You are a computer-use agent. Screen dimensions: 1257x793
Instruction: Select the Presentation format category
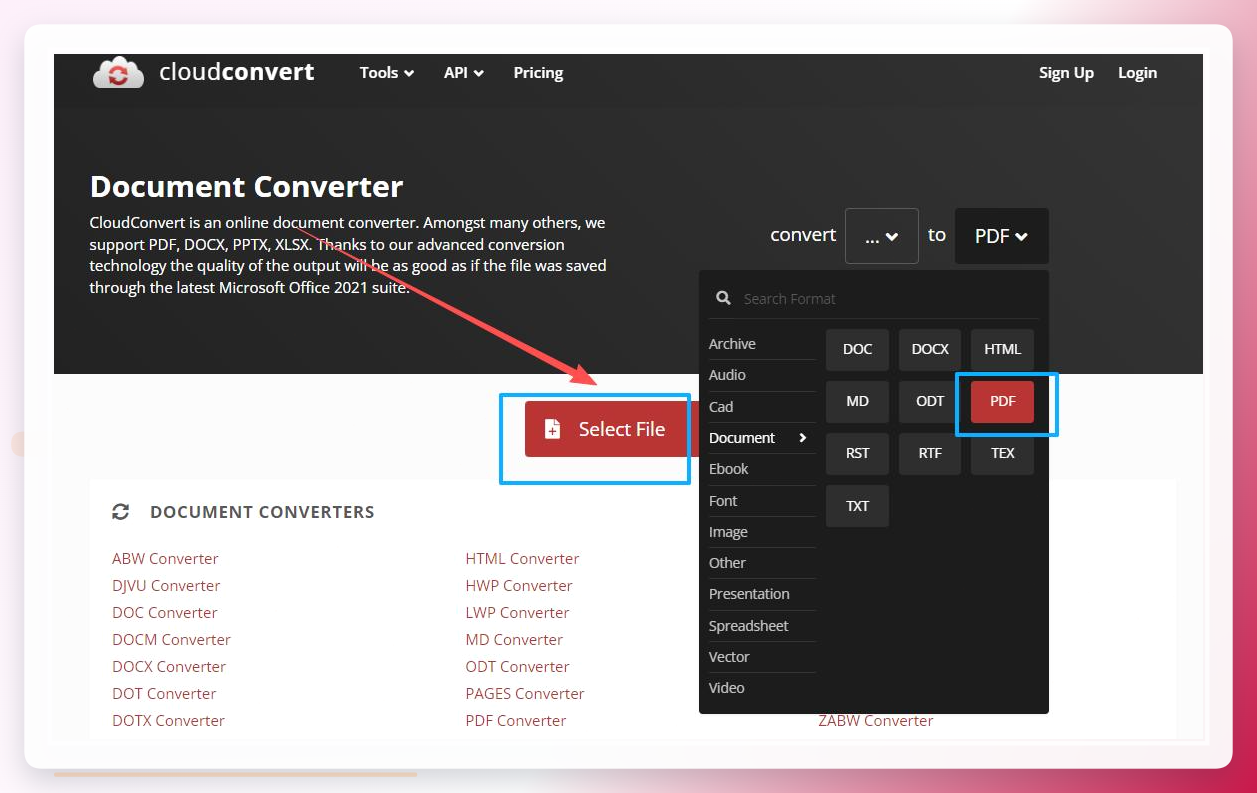click(761, 594)
